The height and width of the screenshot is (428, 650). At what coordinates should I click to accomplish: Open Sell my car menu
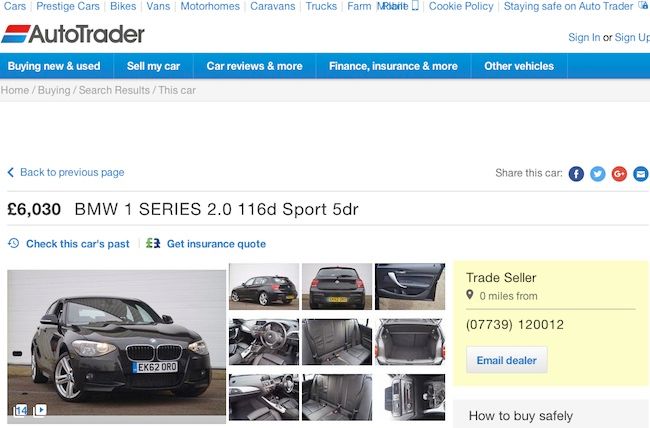(153, 66)
